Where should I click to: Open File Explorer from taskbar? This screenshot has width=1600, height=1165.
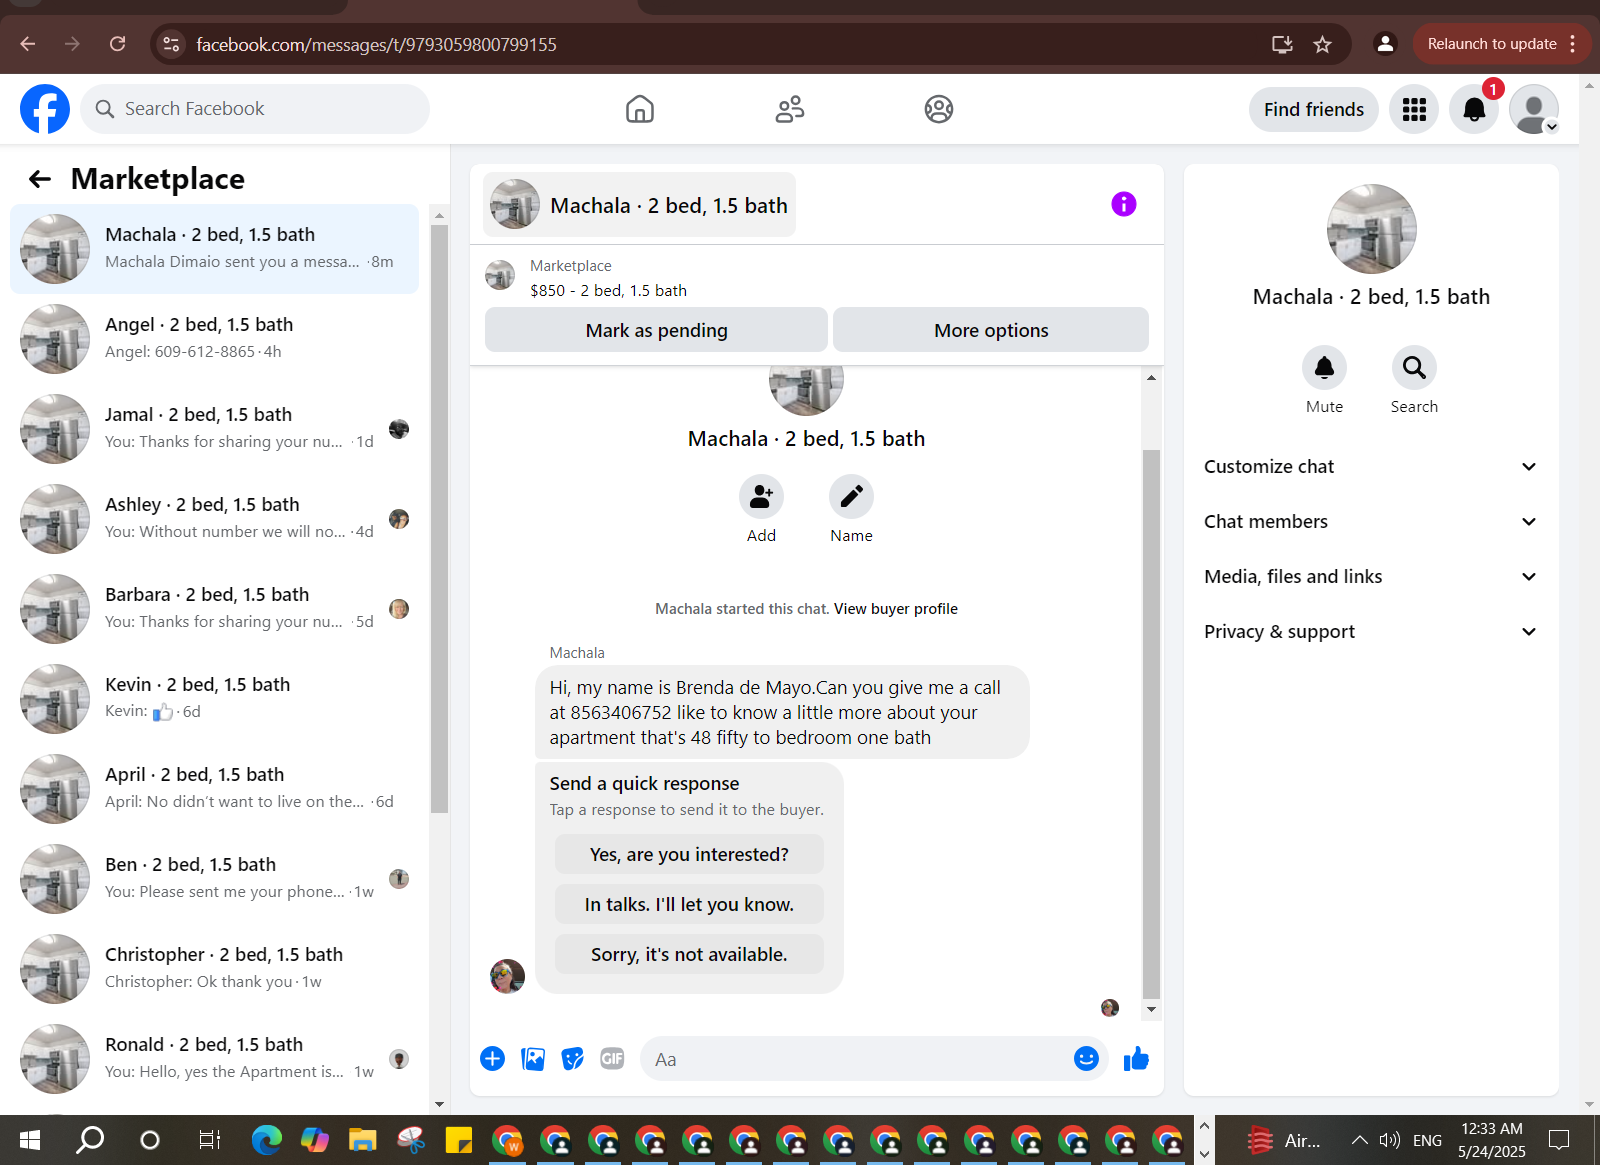click(x=362, y=1140)
